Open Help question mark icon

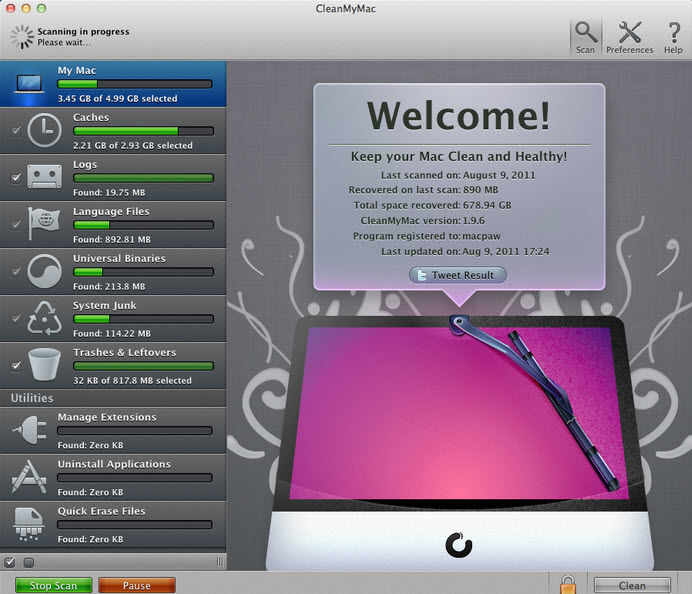tap(673, 33)
